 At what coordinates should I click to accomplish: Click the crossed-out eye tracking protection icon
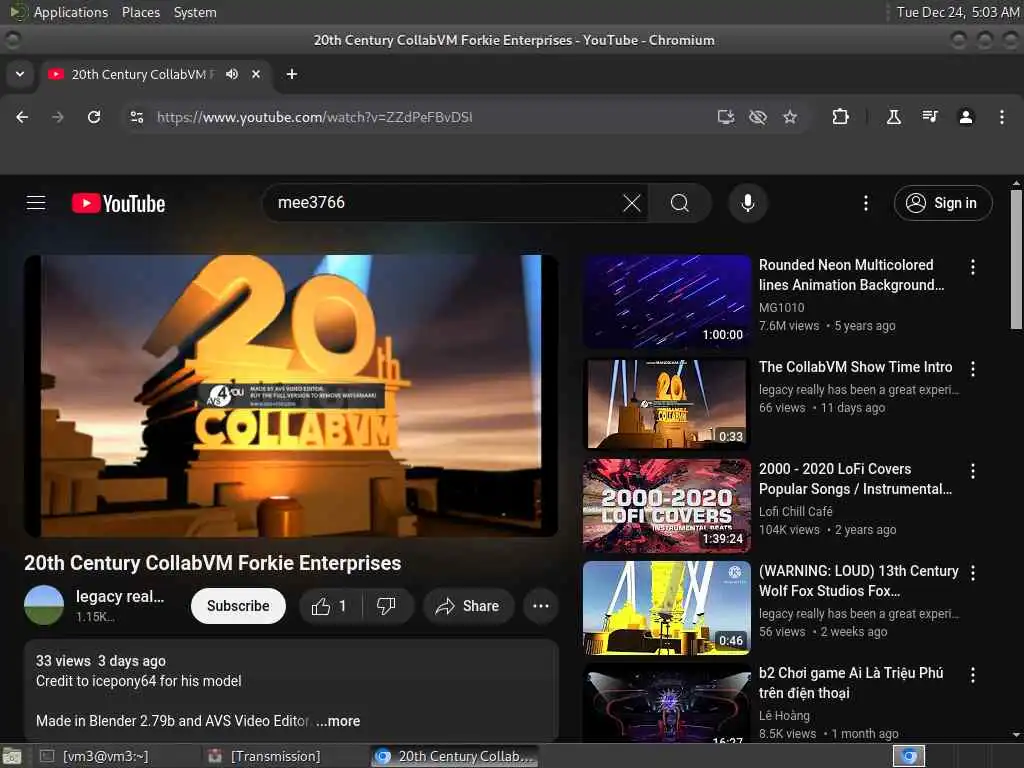[758, 117]
